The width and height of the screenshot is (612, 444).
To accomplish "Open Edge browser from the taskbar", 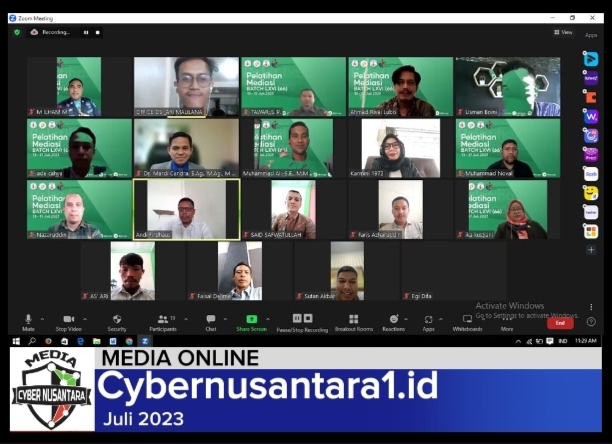I will pyautogui.click(x=80, y=341).
